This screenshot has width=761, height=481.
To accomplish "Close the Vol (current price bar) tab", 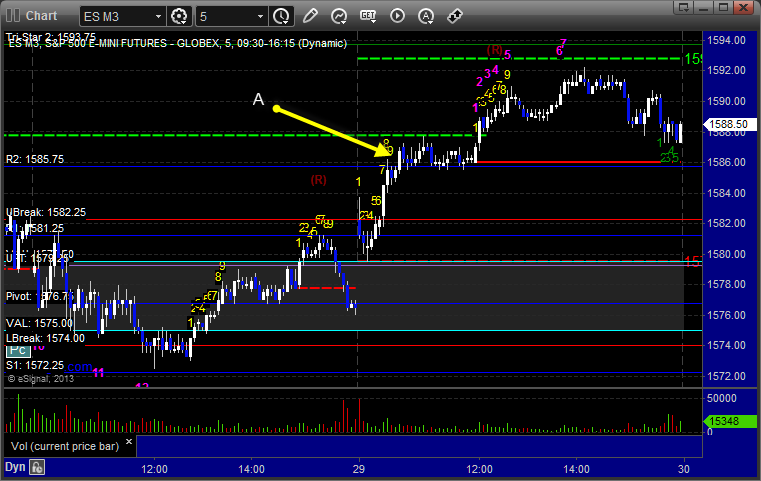I will (x=129, y=442).
